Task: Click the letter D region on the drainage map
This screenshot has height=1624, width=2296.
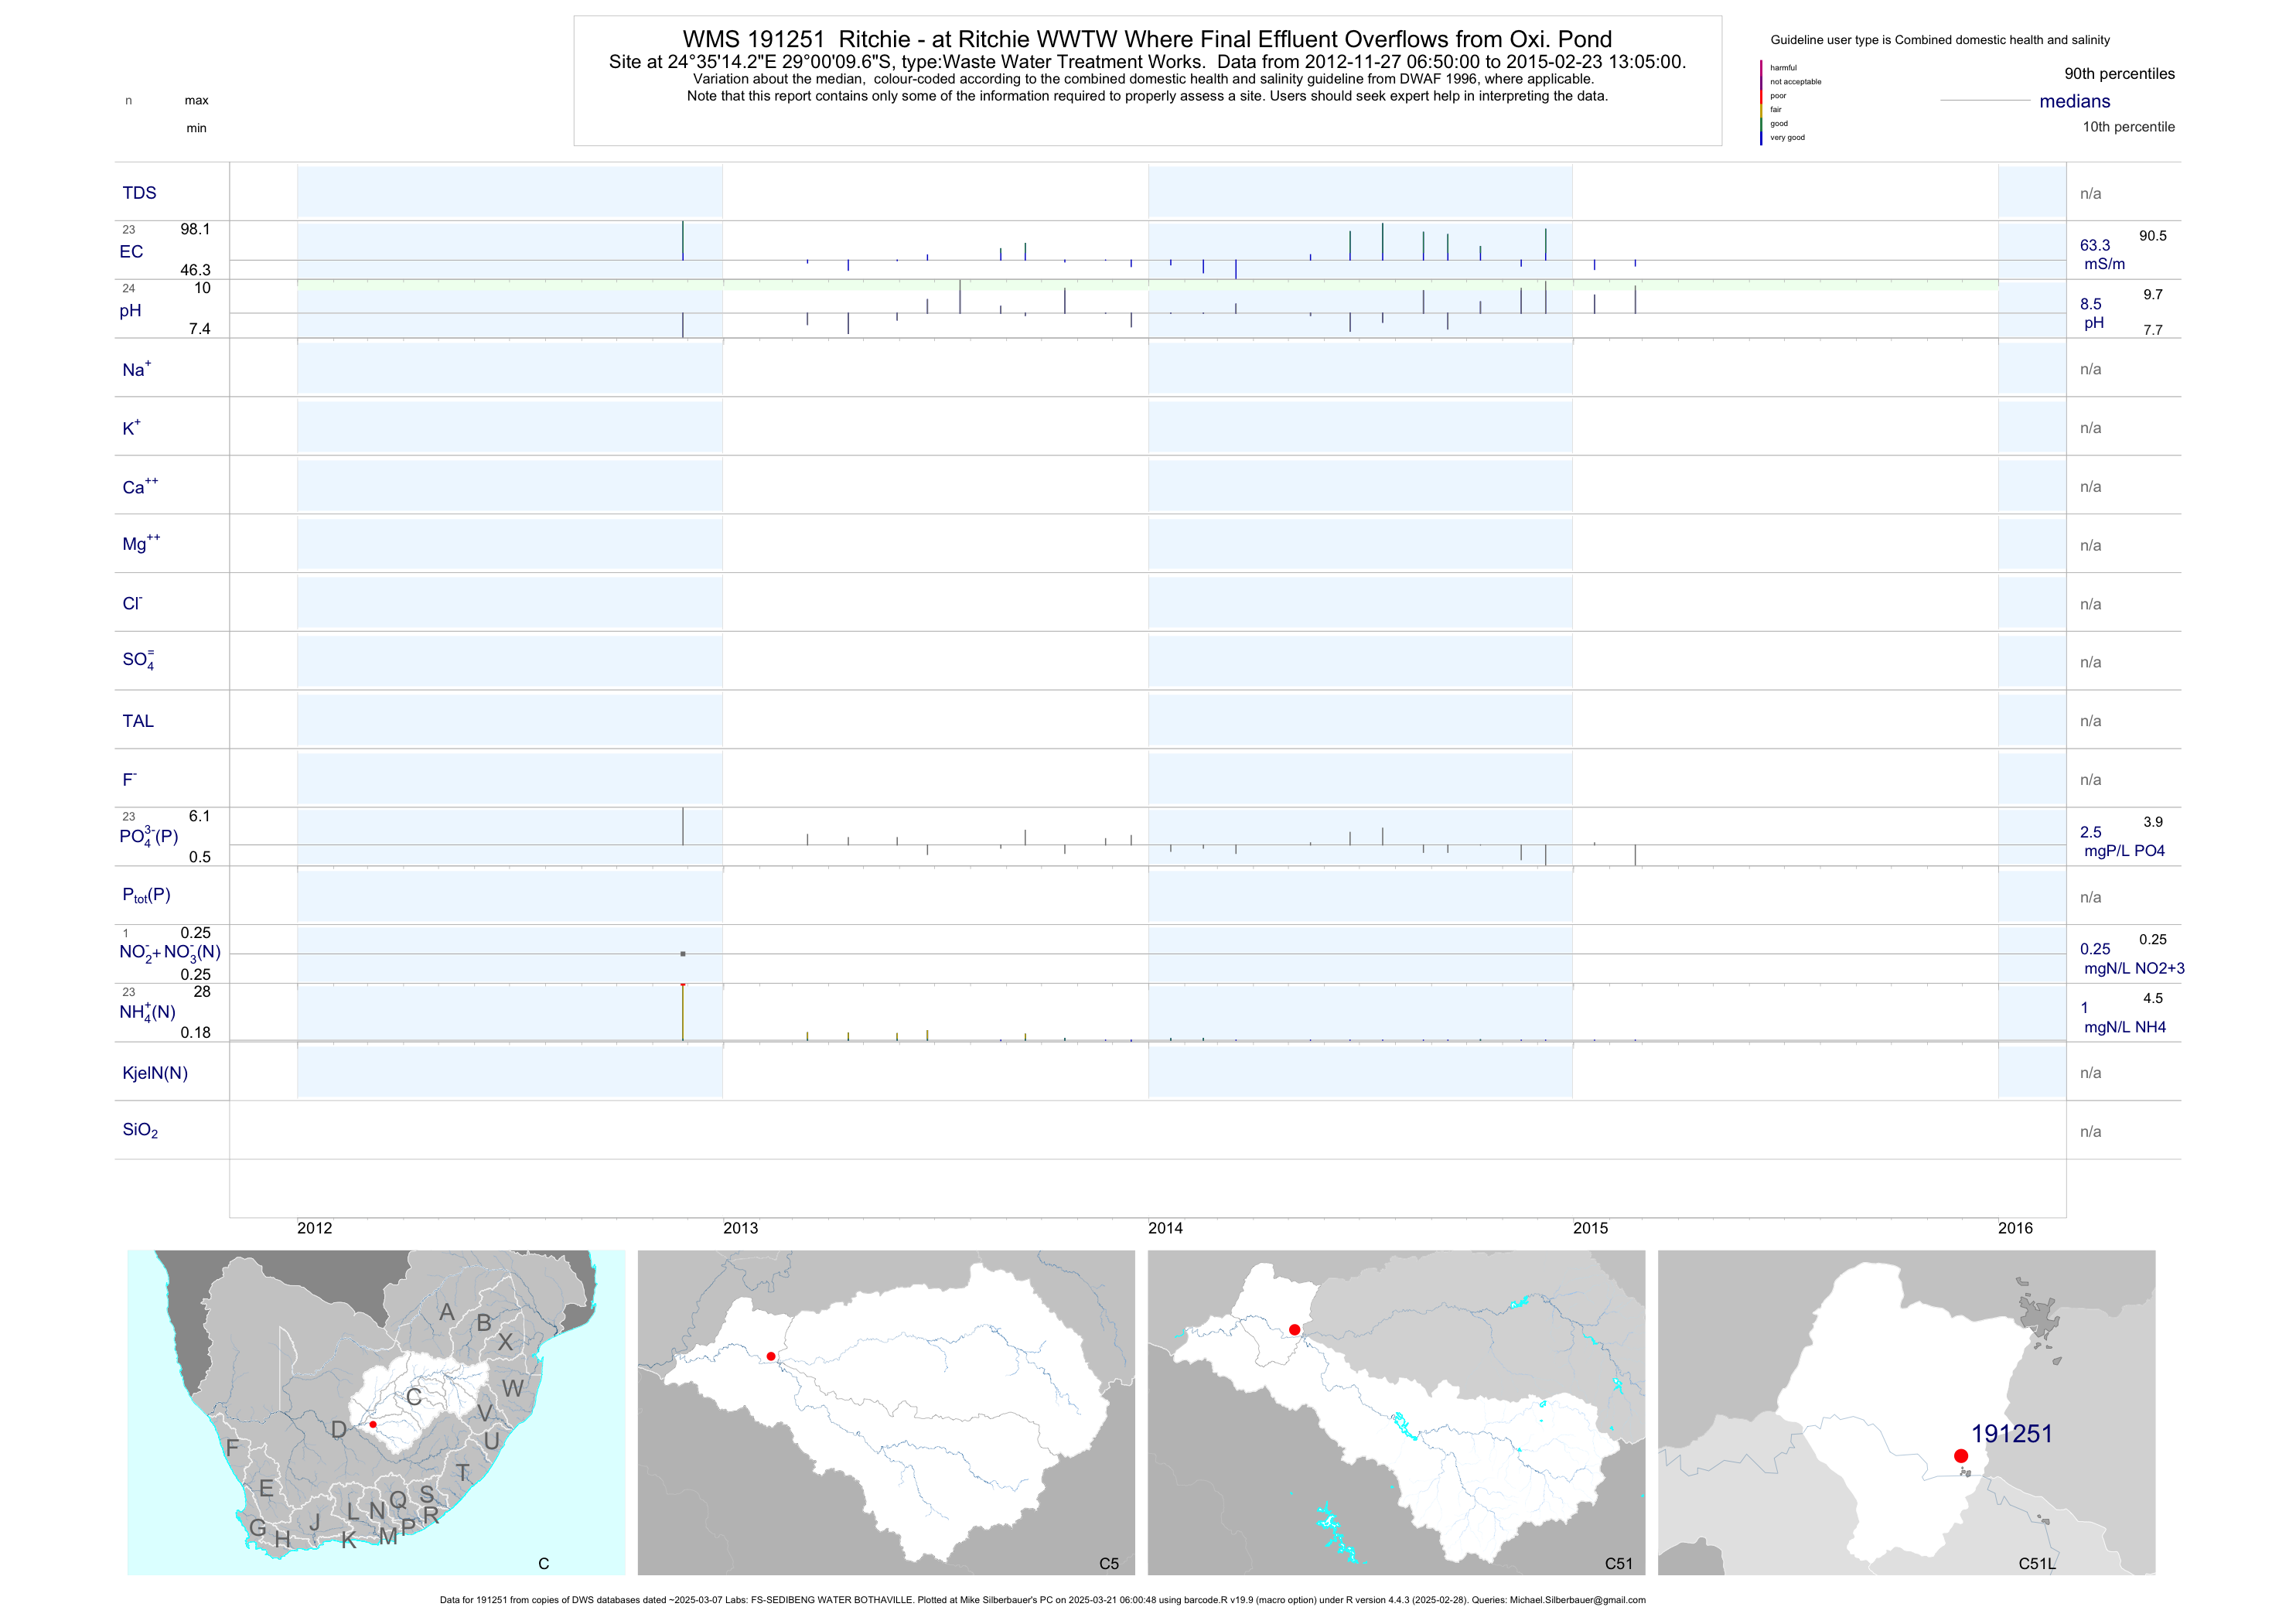Action: point(339,1430)
